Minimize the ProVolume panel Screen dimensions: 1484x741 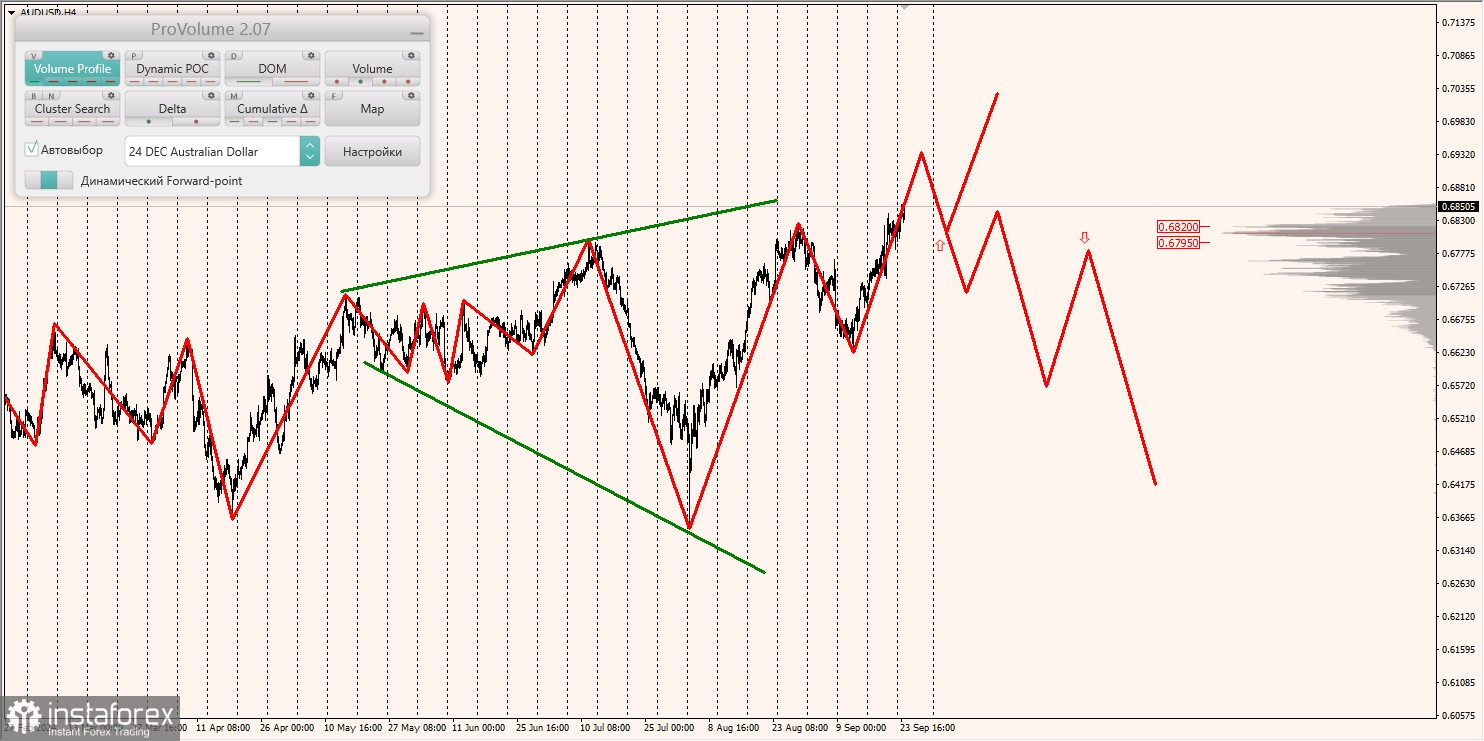point(416,33)
